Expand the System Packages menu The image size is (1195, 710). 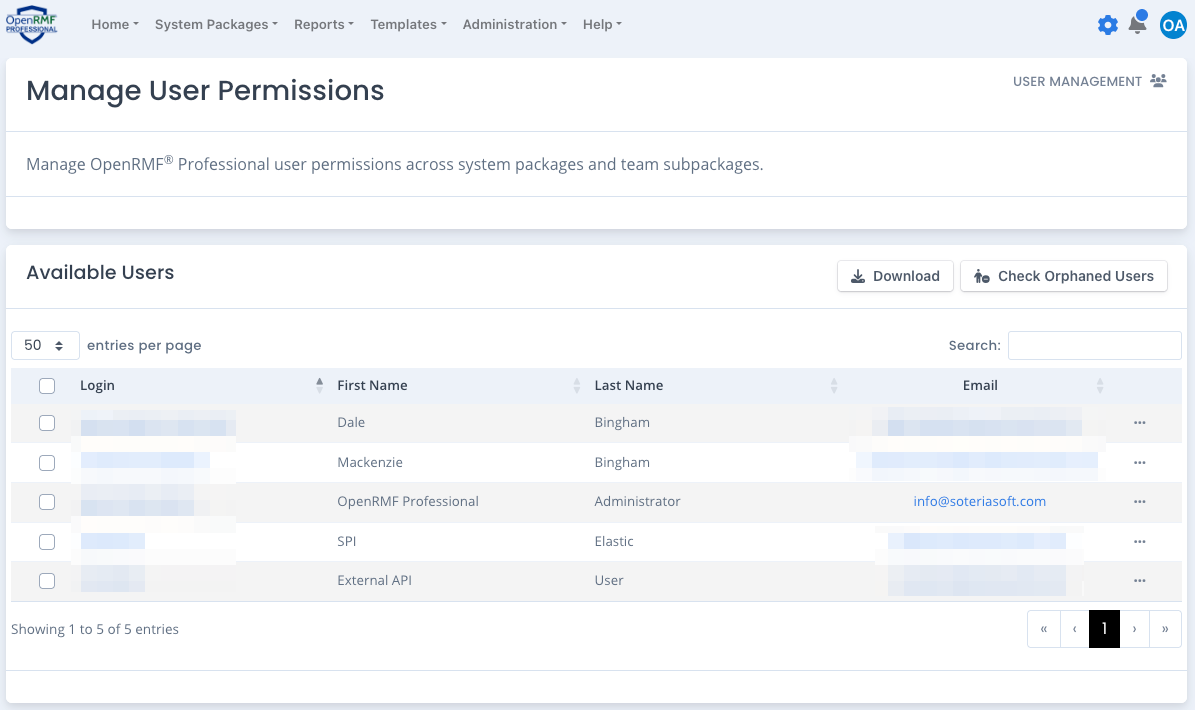tap(216, 24)
